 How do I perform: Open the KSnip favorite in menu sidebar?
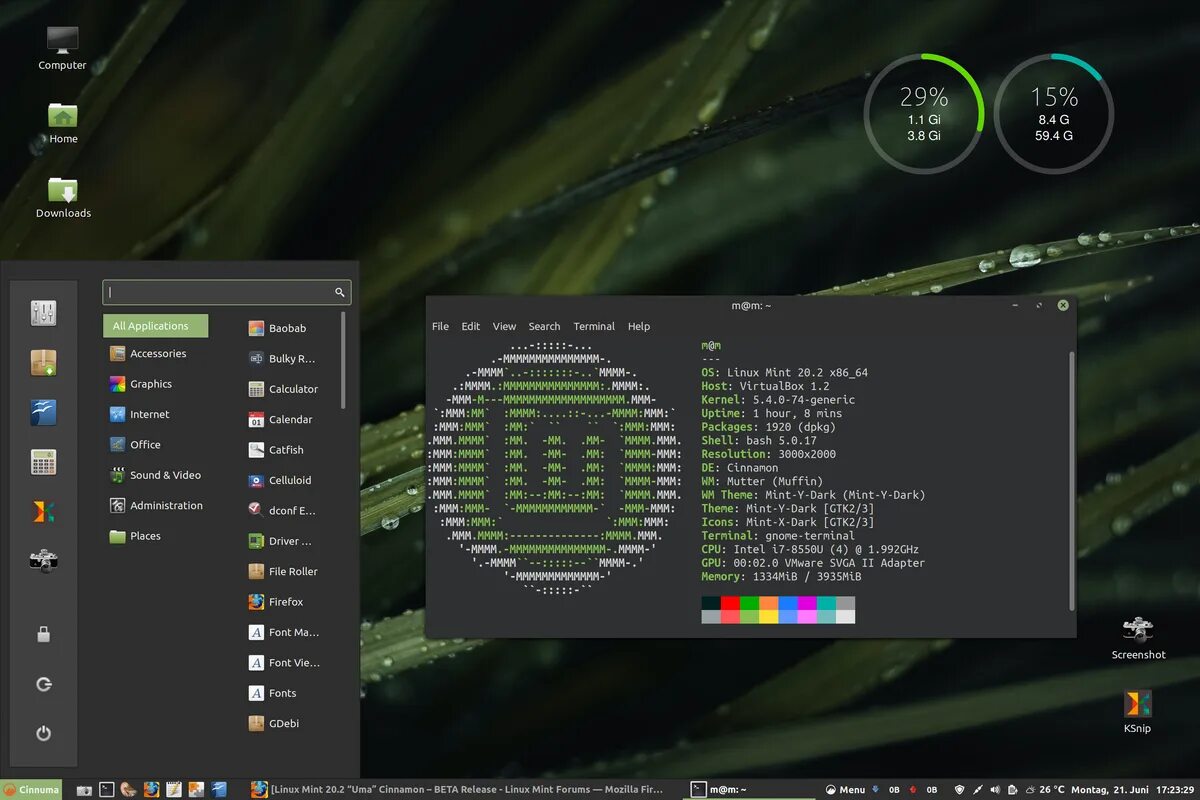pyautogui.click(x=43, y=512)
